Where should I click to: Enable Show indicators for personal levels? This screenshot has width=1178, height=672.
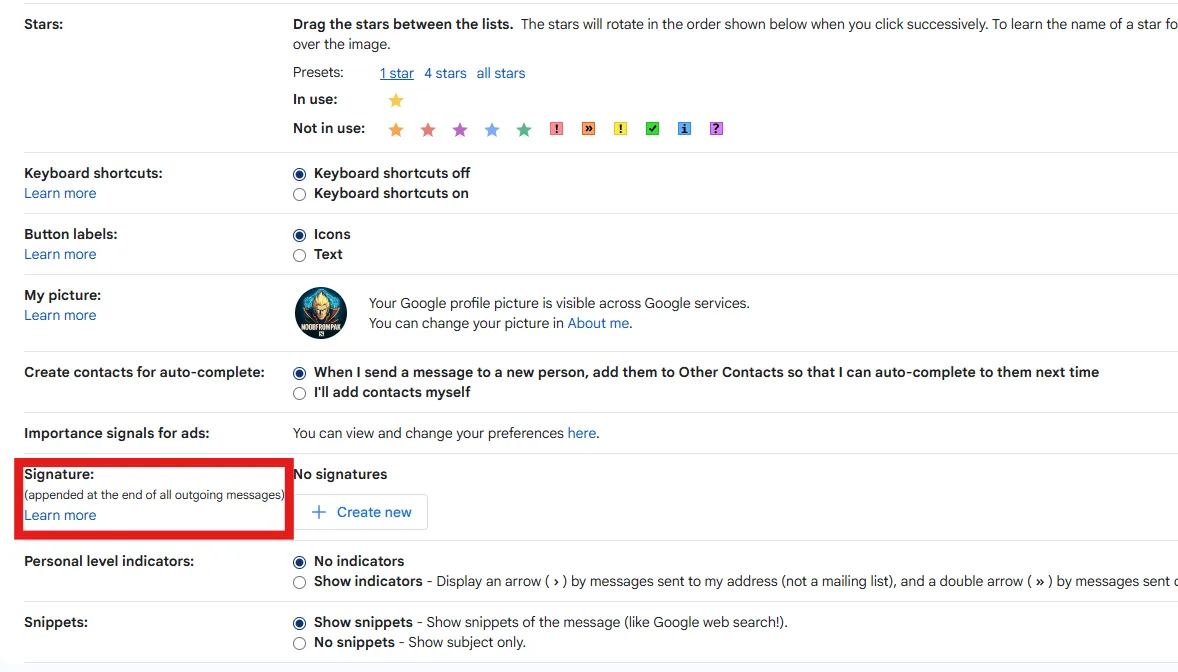tap(299, 581)
